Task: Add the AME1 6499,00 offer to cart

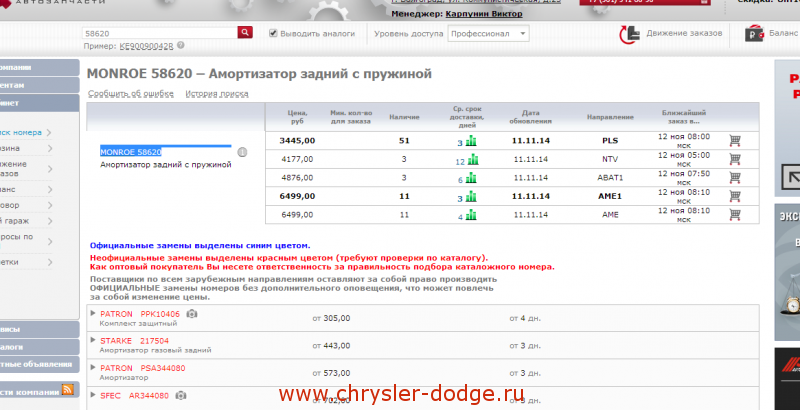Action: point(735,196)
